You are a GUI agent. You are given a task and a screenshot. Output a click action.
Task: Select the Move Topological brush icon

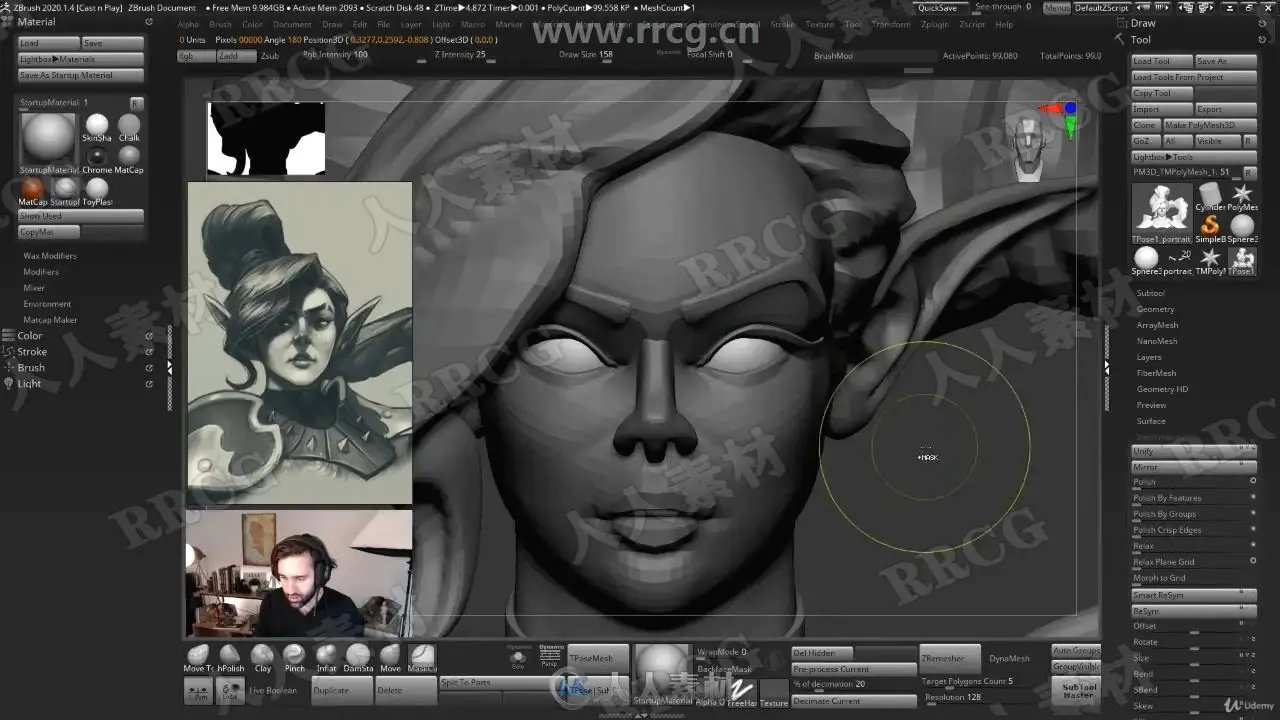(198, 657)
